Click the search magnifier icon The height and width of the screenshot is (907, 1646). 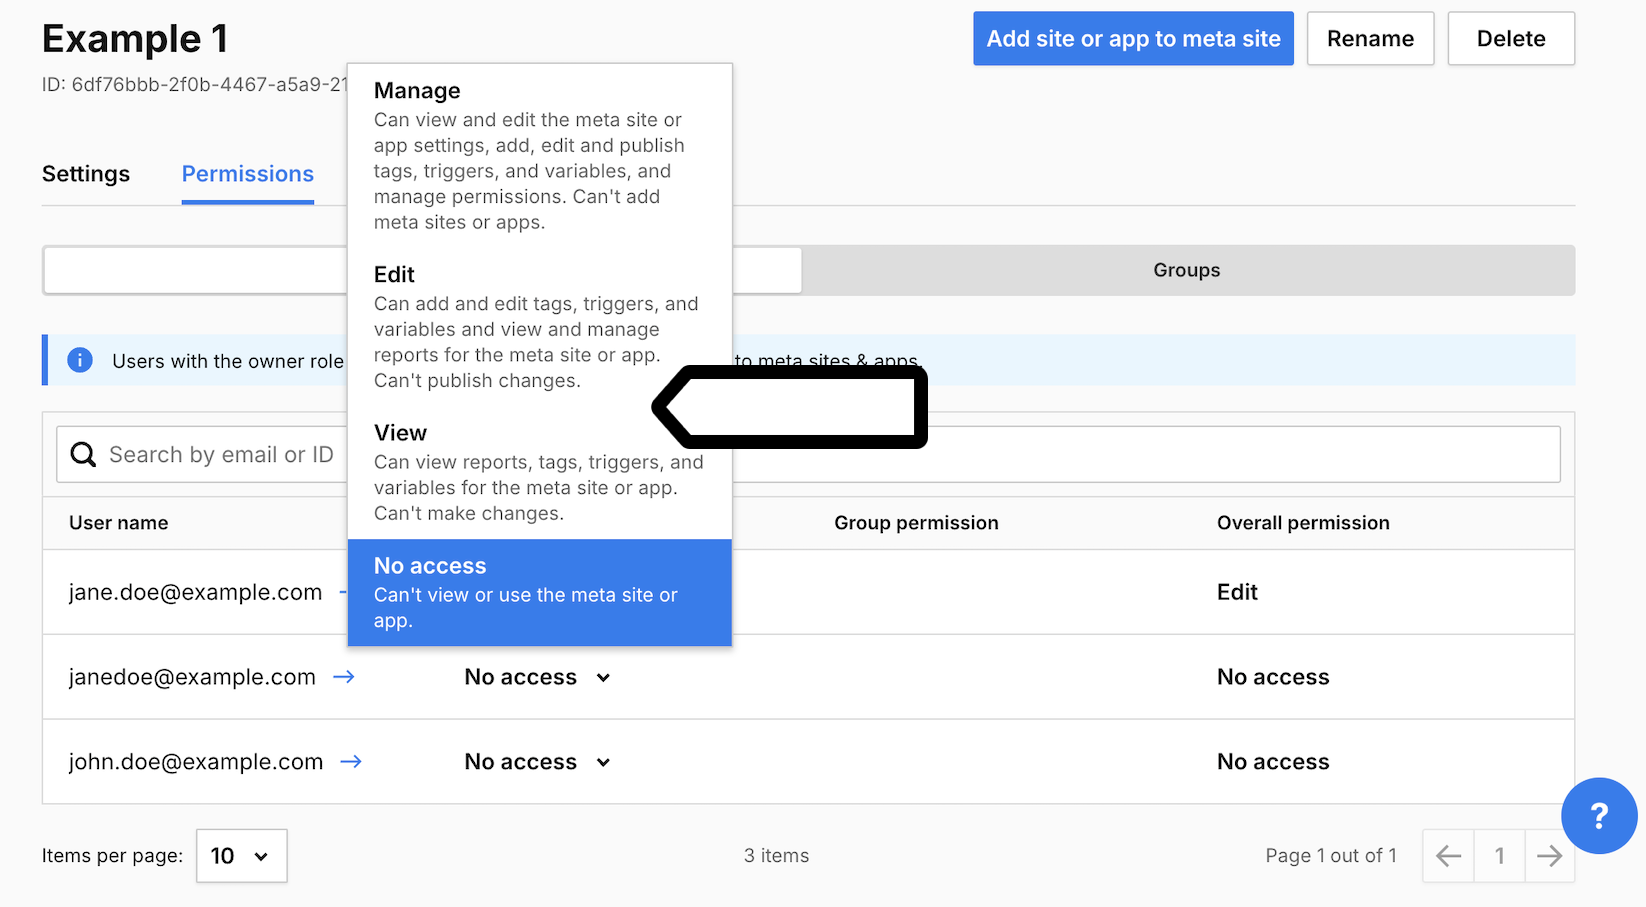click(83, 455)
